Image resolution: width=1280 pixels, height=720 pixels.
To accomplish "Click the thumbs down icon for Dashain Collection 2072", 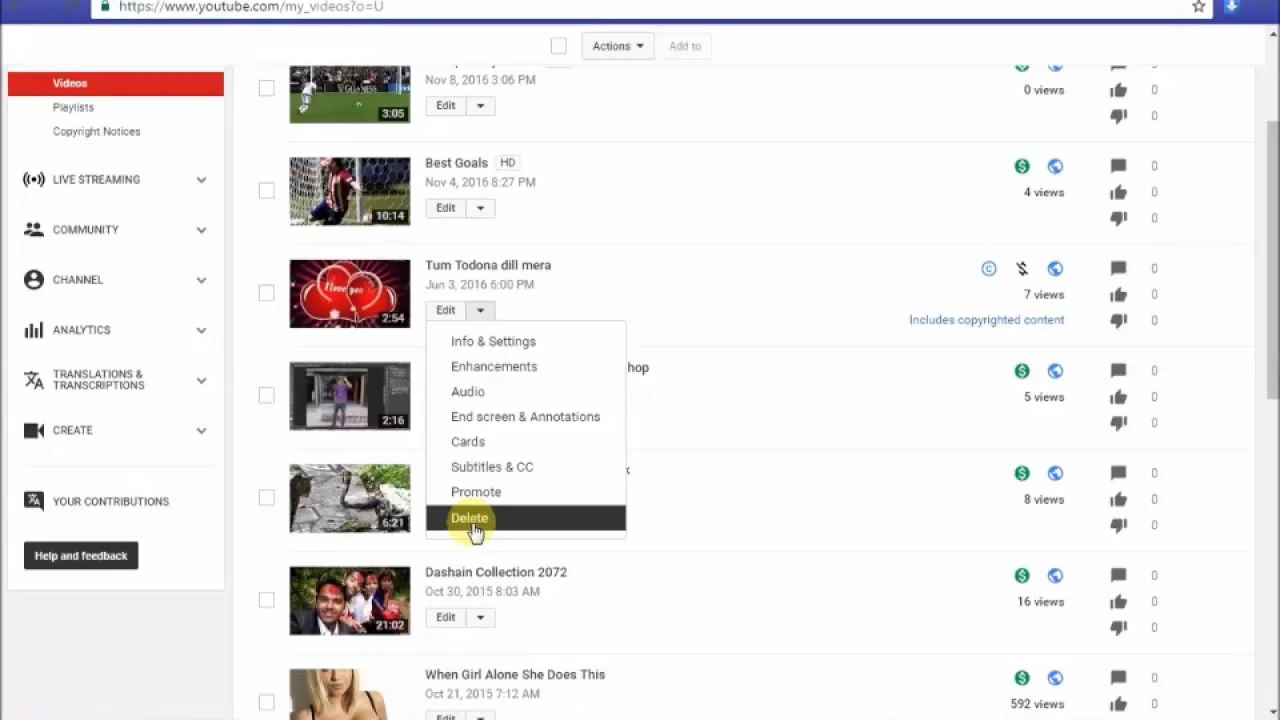I will click(1118, 627).
